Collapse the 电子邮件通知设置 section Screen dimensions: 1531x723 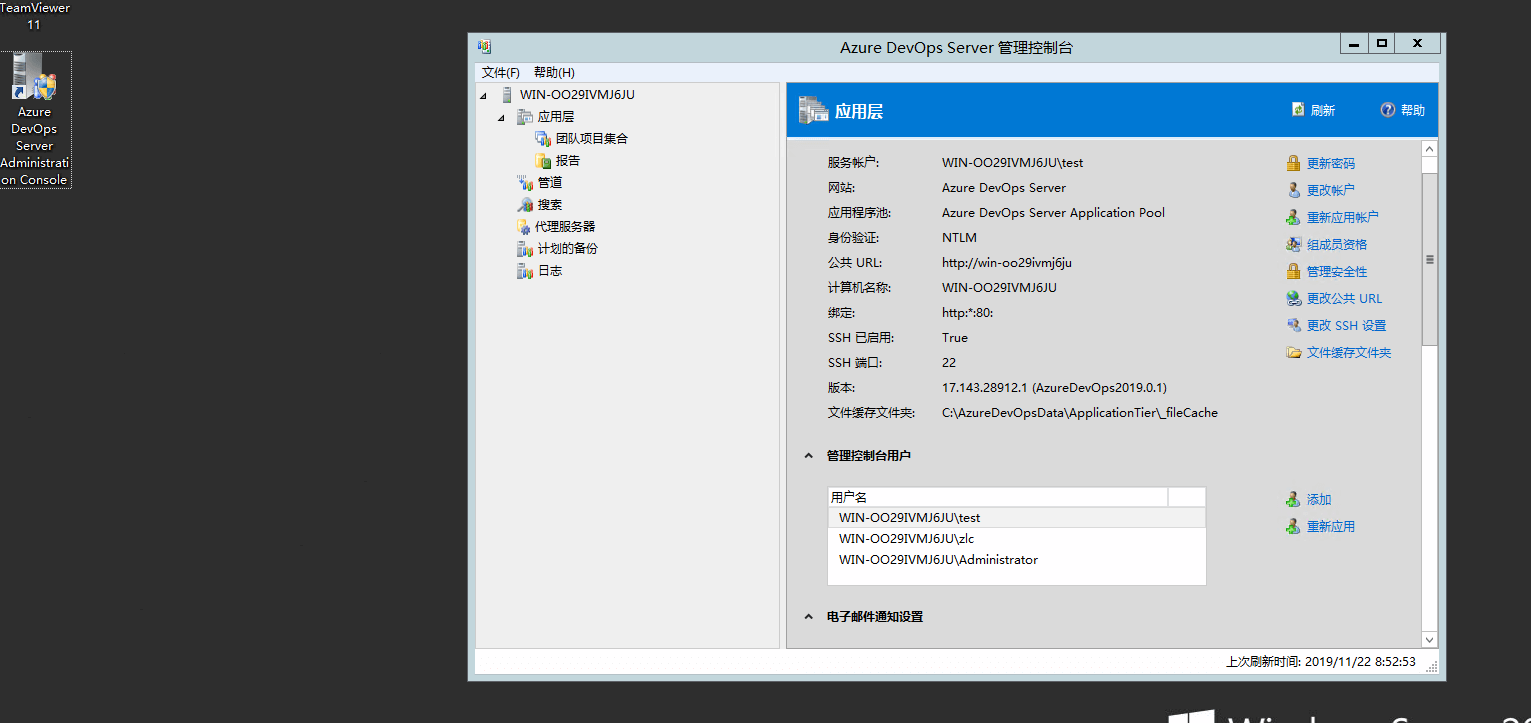[808, 617]
